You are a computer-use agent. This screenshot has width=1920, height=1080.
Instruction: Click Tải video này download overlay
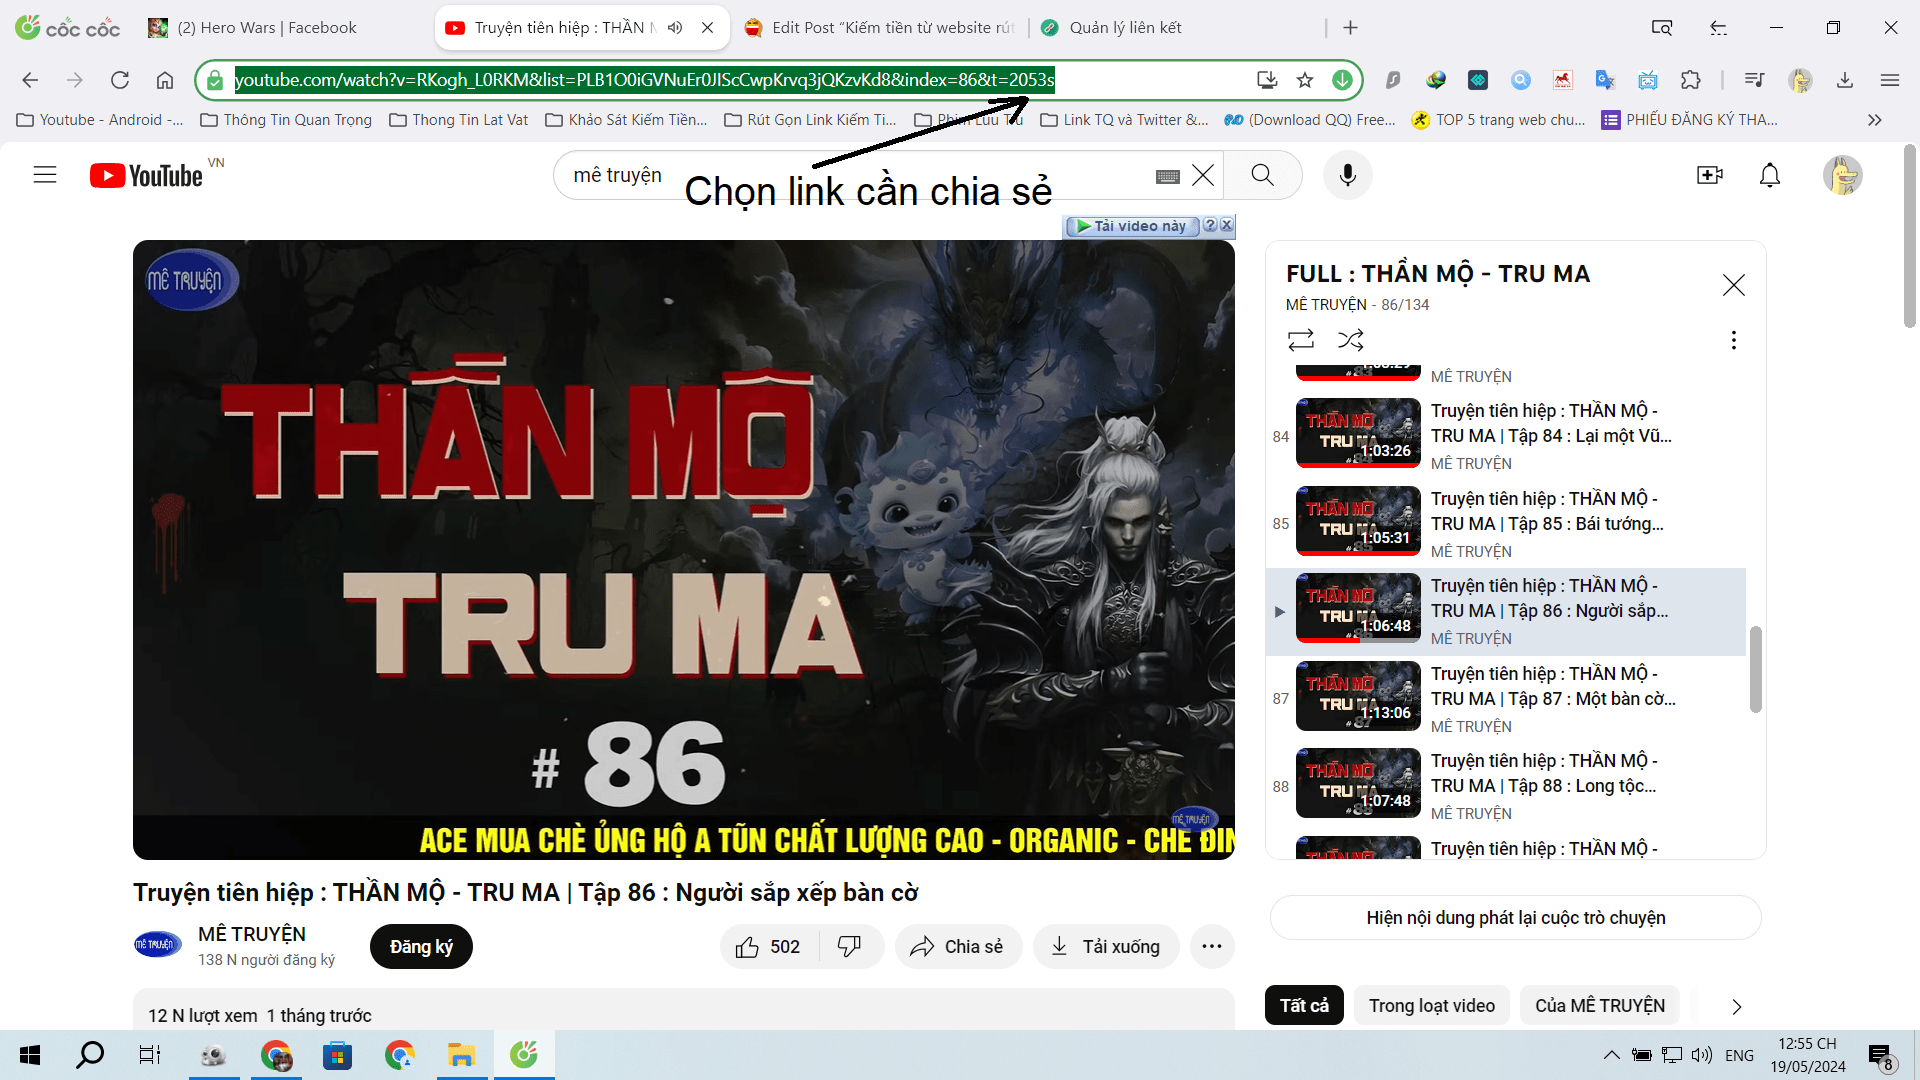point(1132,226)
